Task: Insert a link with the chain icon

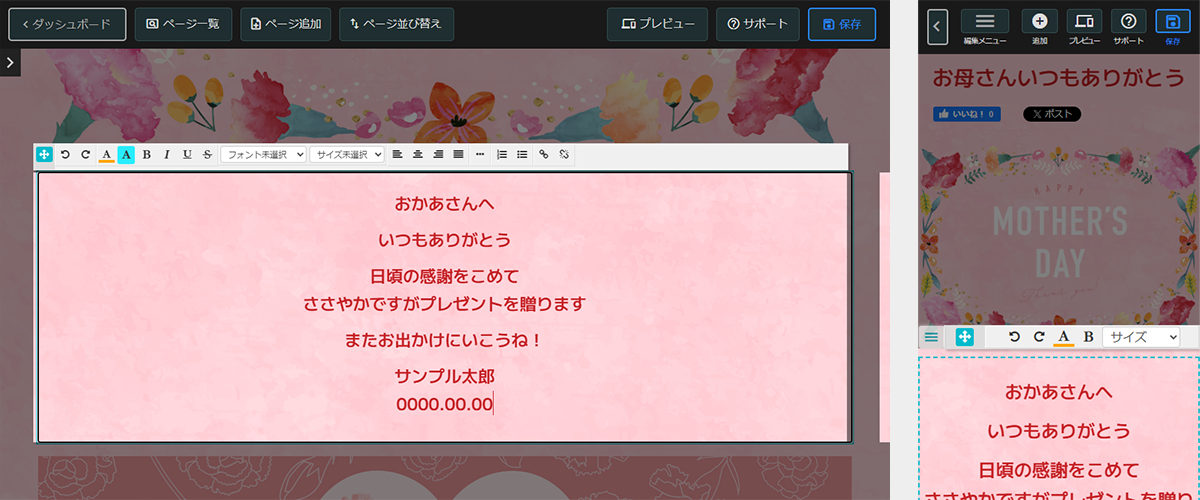Action: click(x=544, y=155)
